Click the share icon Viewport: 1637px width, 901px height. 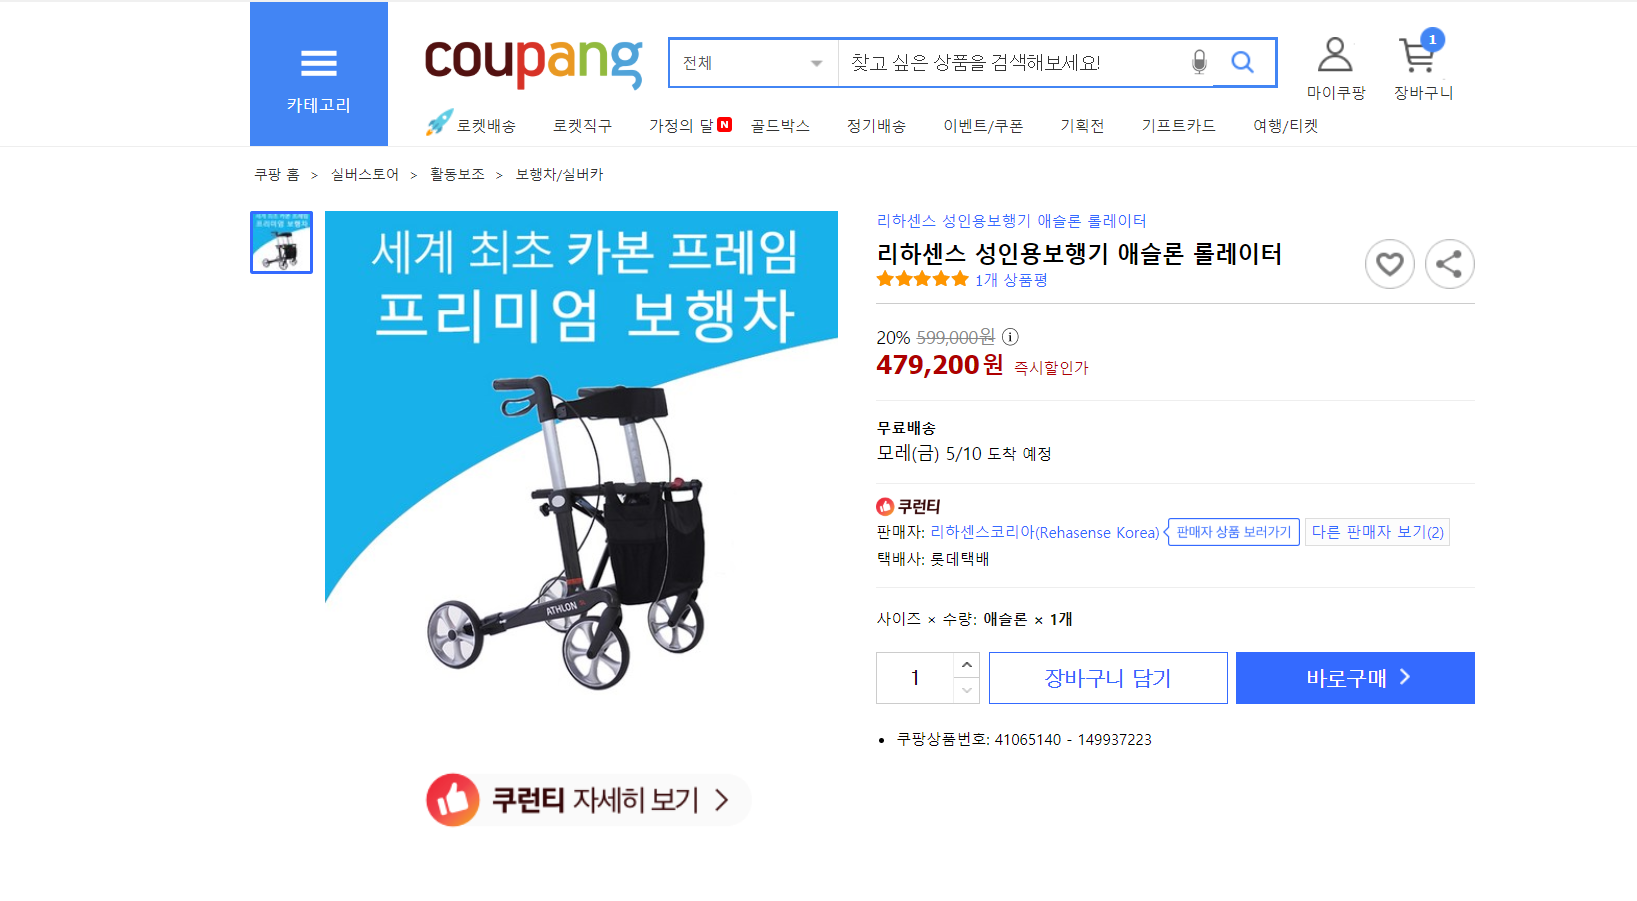(x=1449, y=264)
